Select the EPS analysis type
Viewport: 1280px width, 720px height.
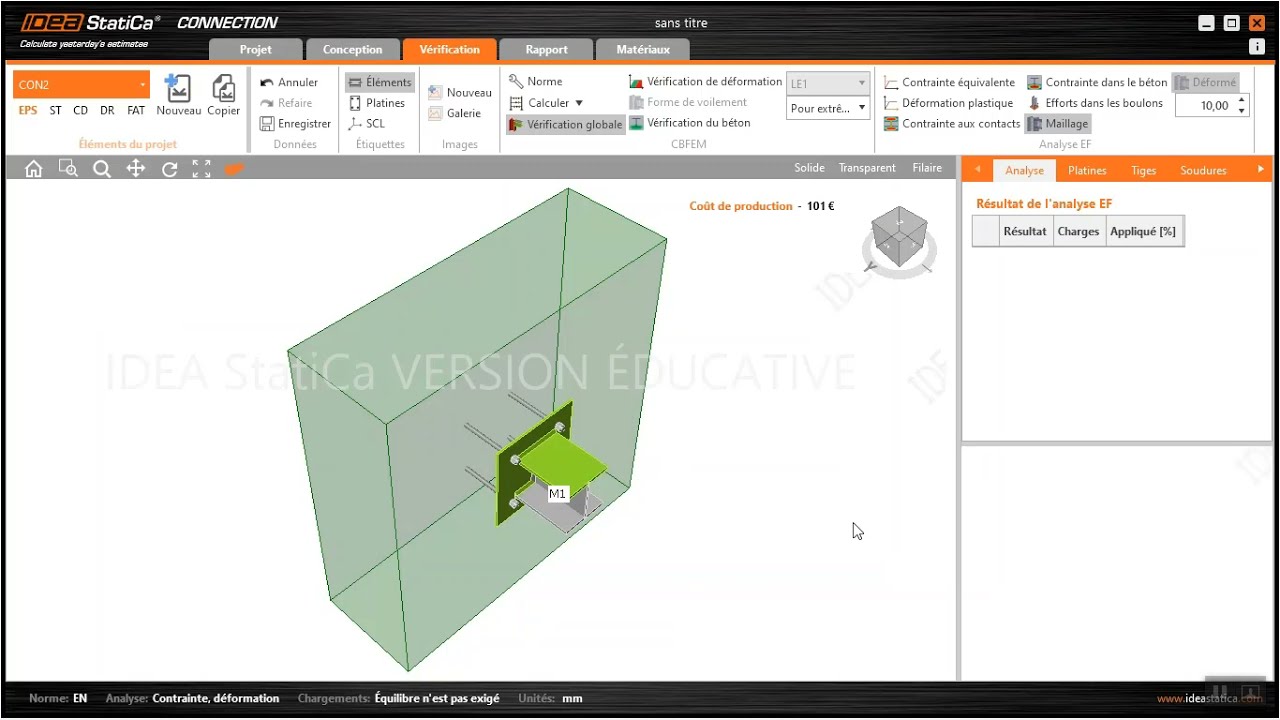[x=28, y=111]
